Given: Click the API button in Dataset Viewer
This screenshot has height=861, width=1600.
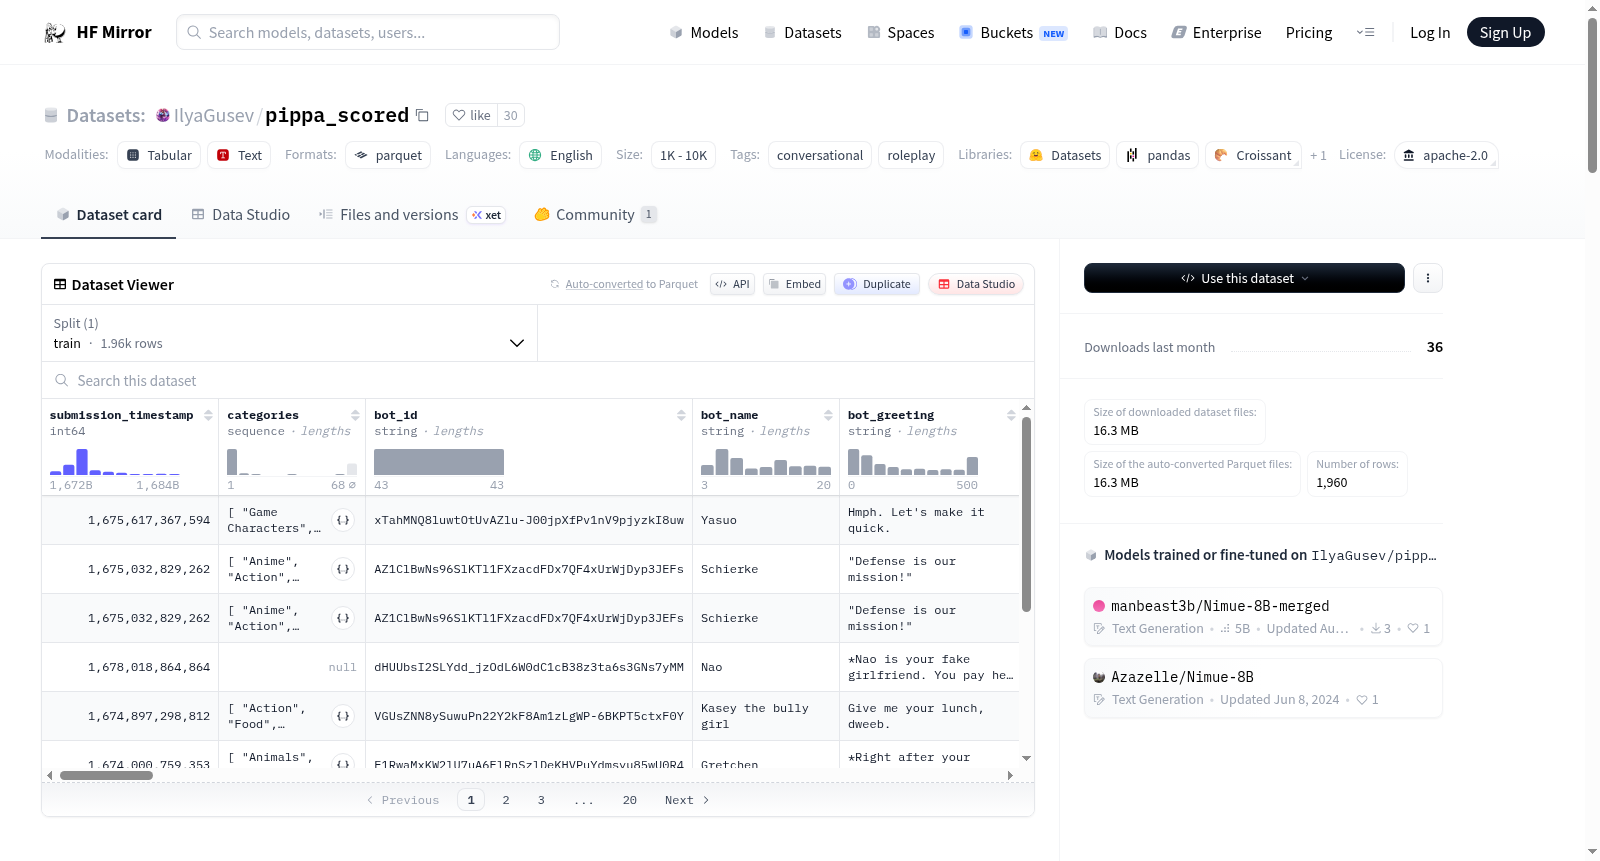Looking at the screenshot, I should (732, 284).
